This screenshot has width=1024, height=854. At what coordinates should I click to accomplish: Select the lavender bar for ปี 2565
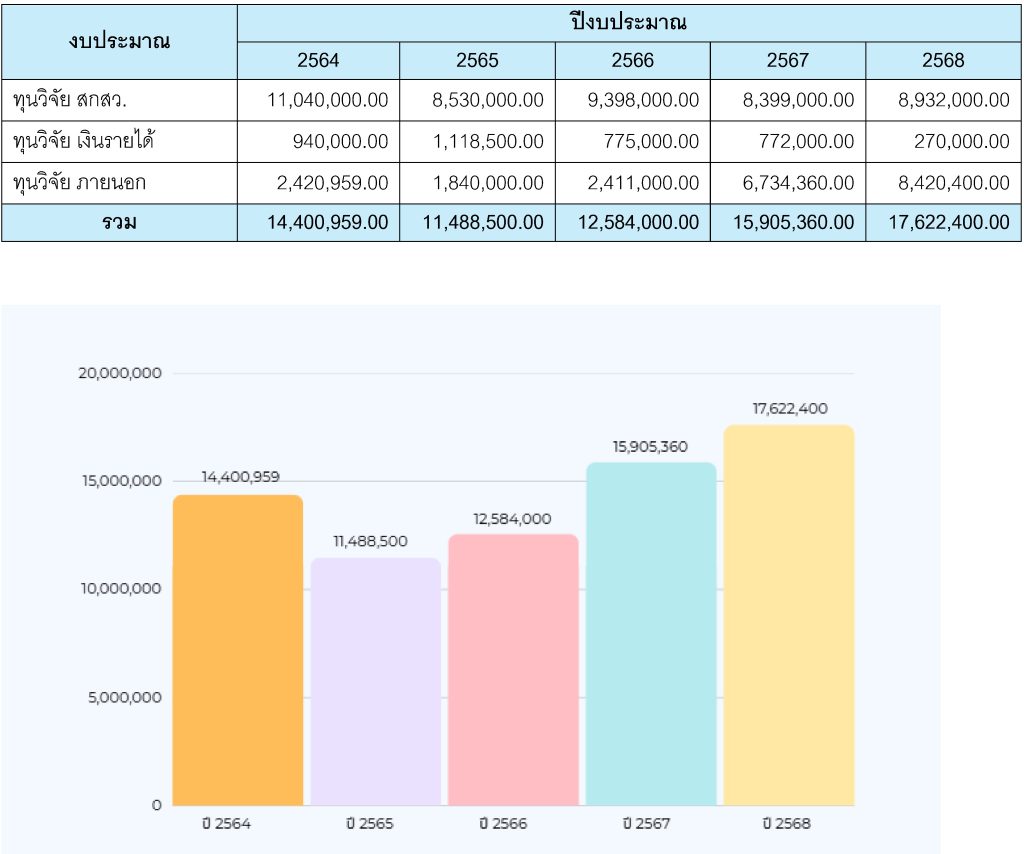(375, 681)
